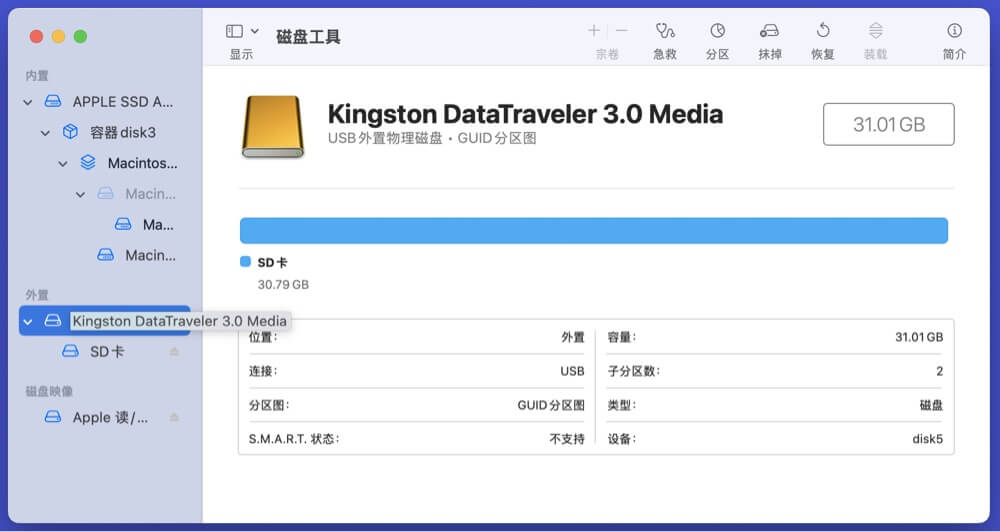
Task: Click the 连接 value USB
Action: (x=572, y=371)
